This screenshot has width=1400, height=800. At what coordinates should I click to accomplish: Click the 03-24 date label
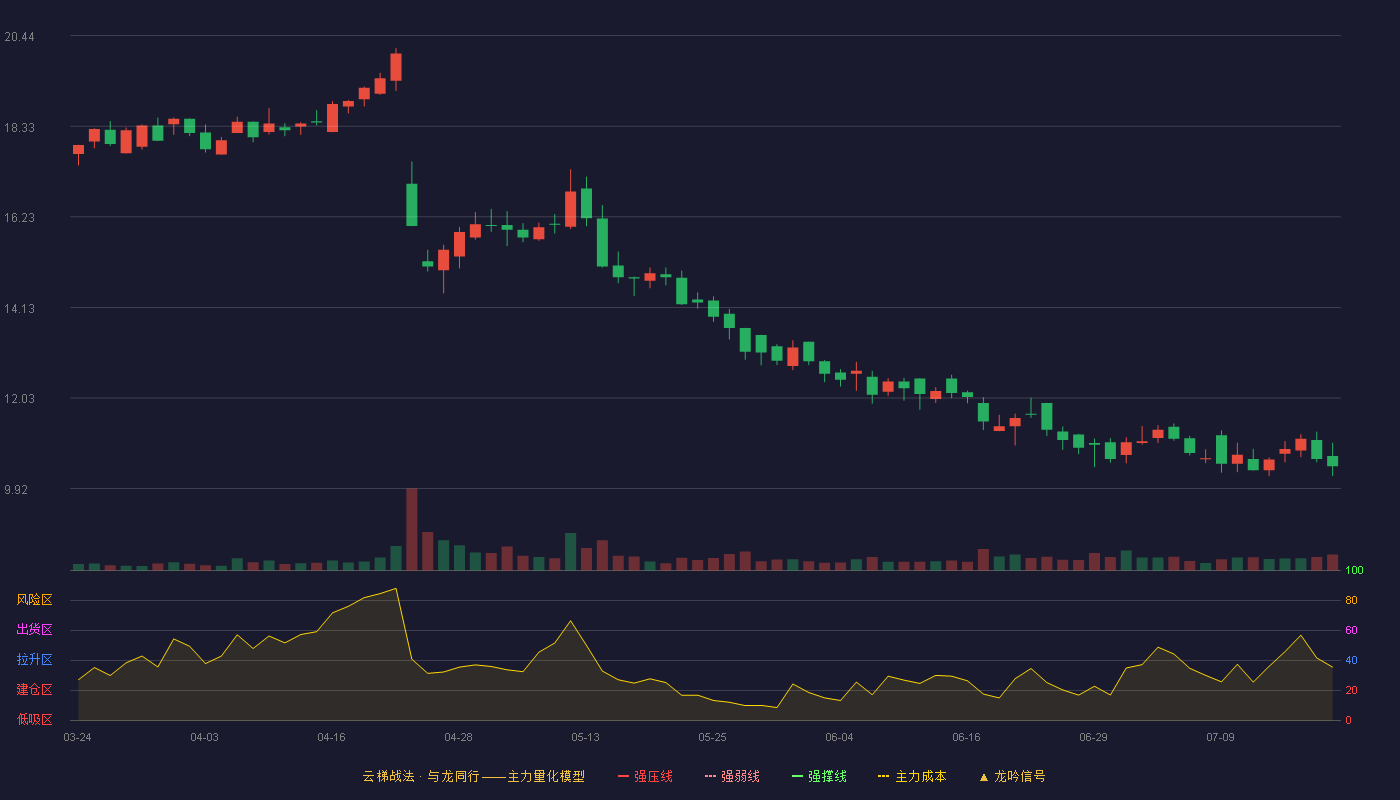(77, 737)
